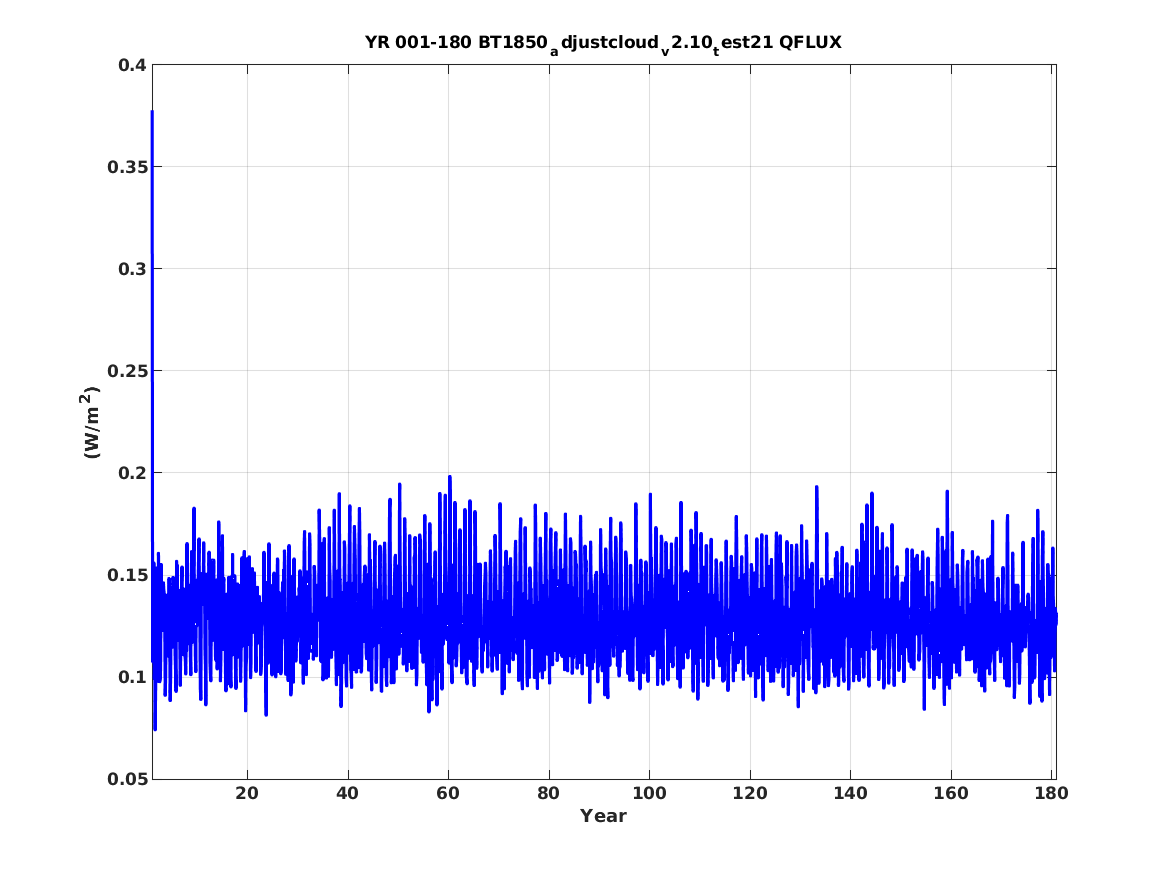Click the y-axis tick label '0.1'
The height and width of the screenshot is (875, 1167).
132,677
